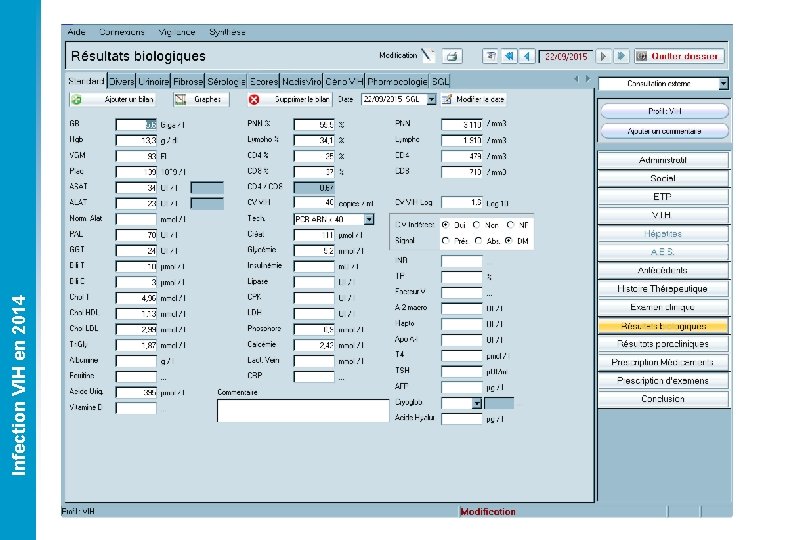Open the Administratif section
The height and width of the screenshot is (540, 810).
click(663, 160)
